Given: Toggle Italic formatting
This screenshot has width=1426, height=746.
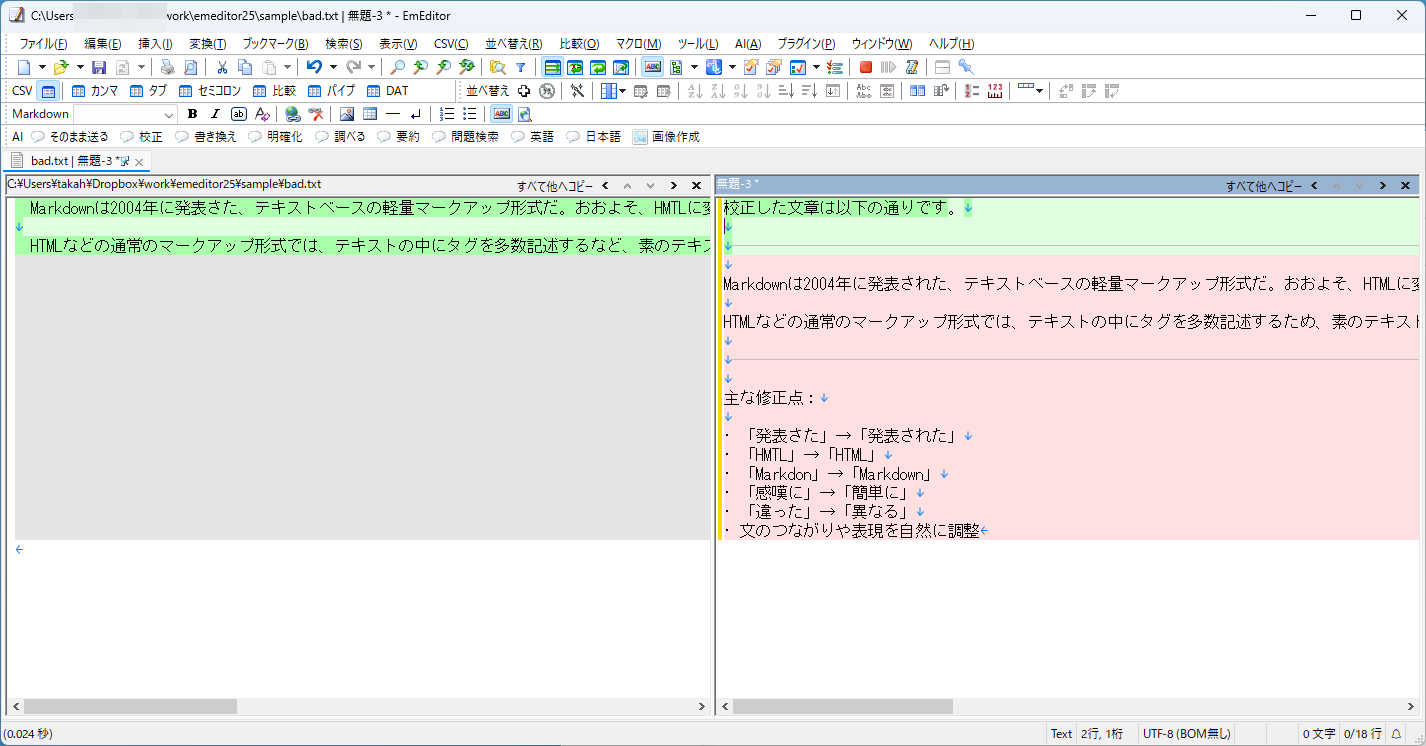Looking at the screenshot, I should (x=214, y=113).
